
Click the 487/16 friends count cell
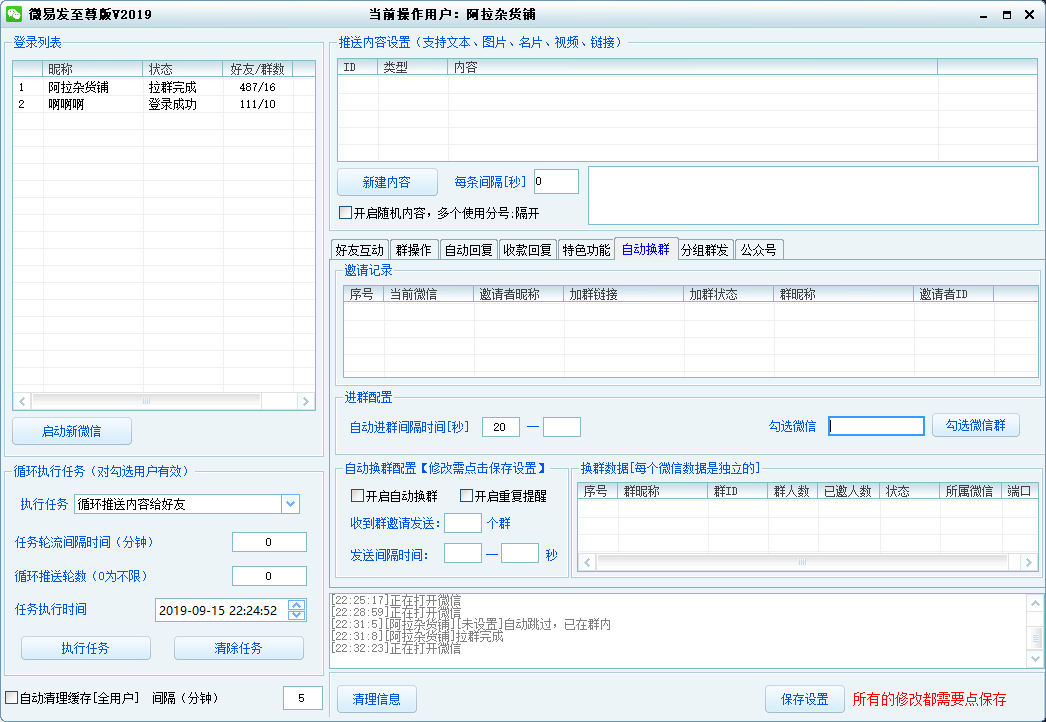coord(257,87)
